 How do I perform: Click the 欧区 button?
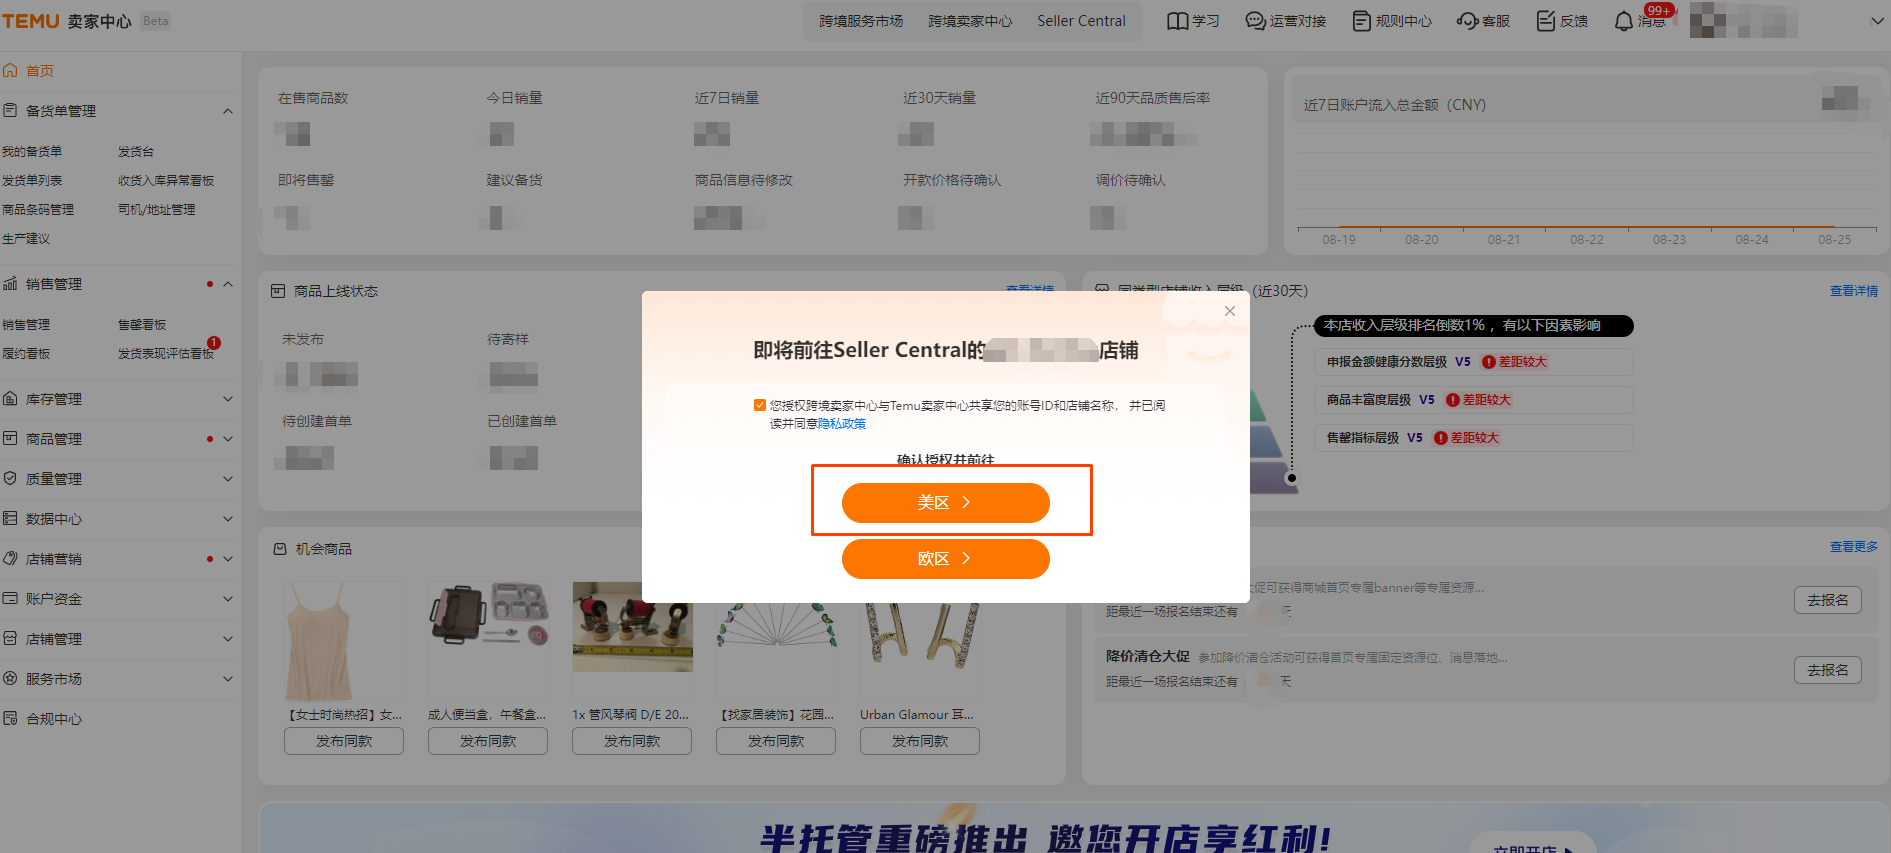pos(945,559)
